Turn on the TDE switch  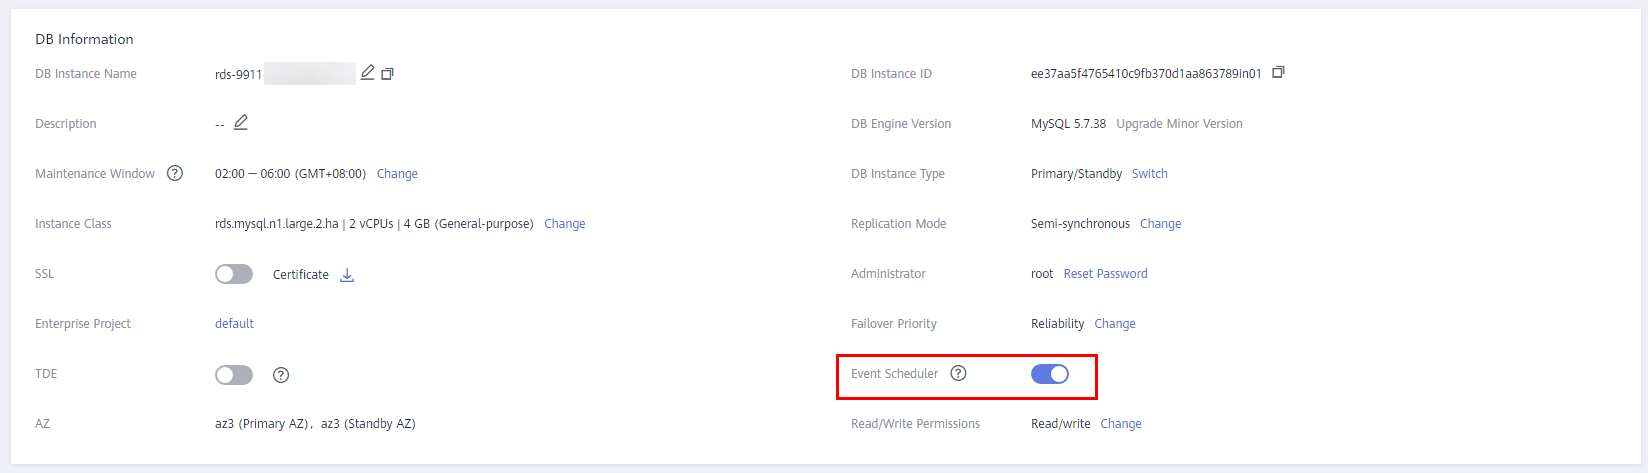click(x=234, y=375)
